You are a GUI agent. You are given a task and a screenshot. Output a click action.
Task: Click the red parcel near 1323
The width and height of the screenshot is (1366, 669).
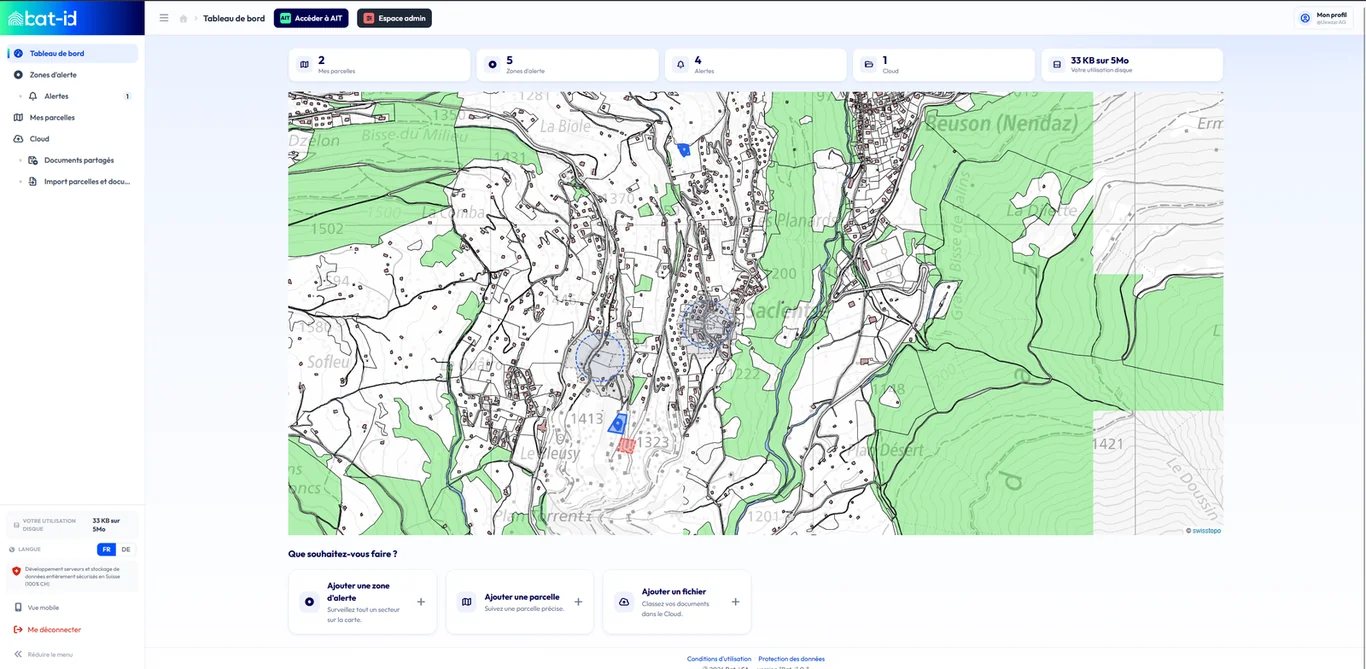(626, 445)
